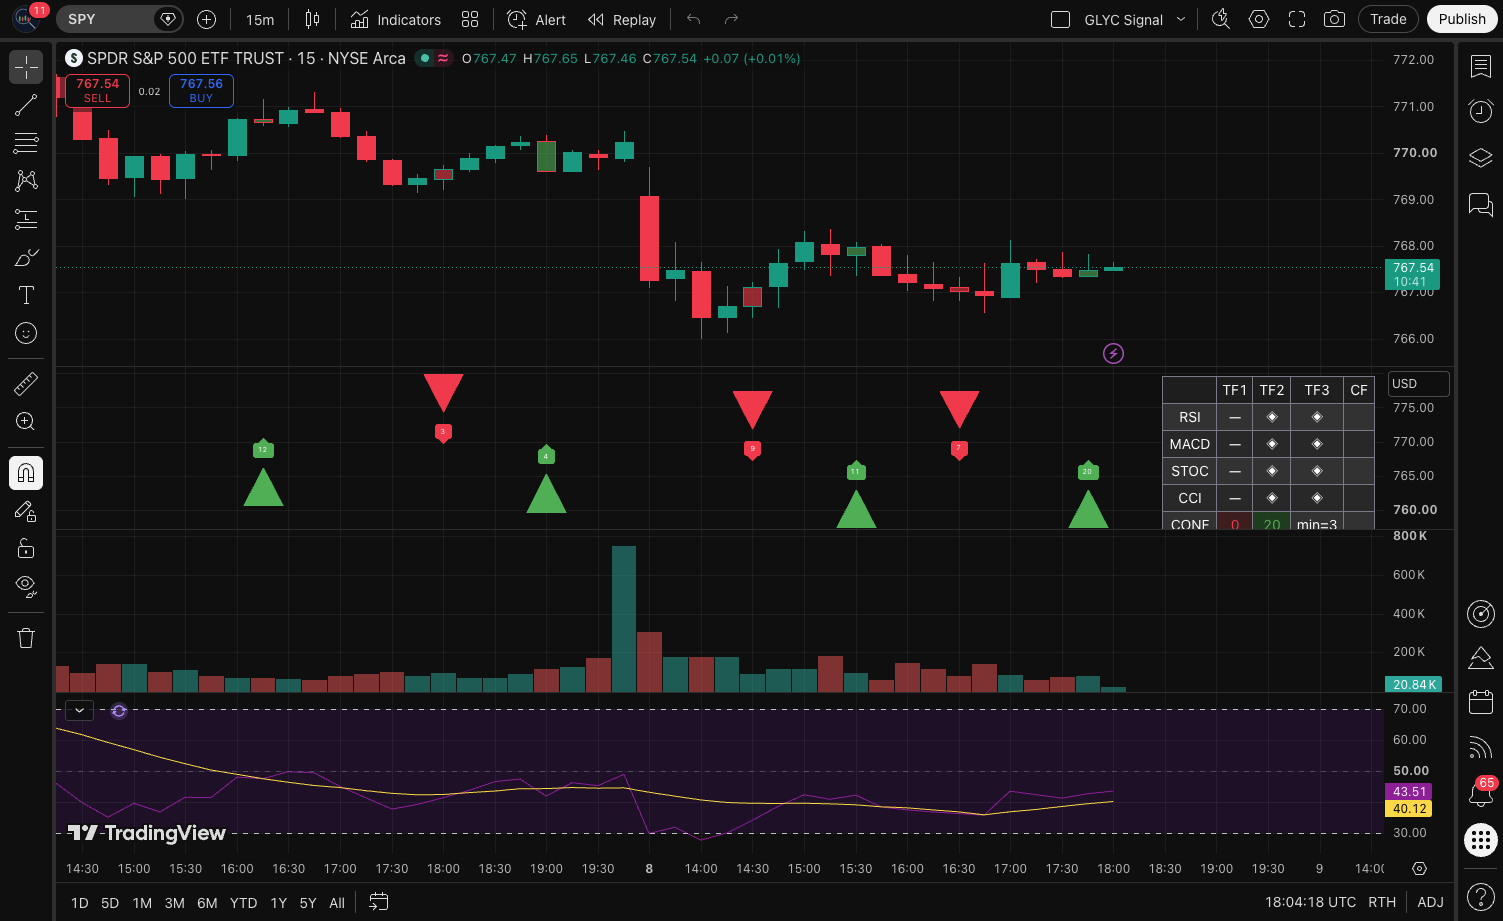Open the watchlist panel icon
This screenshot has height=921, width=1503.
[1481, 66]
